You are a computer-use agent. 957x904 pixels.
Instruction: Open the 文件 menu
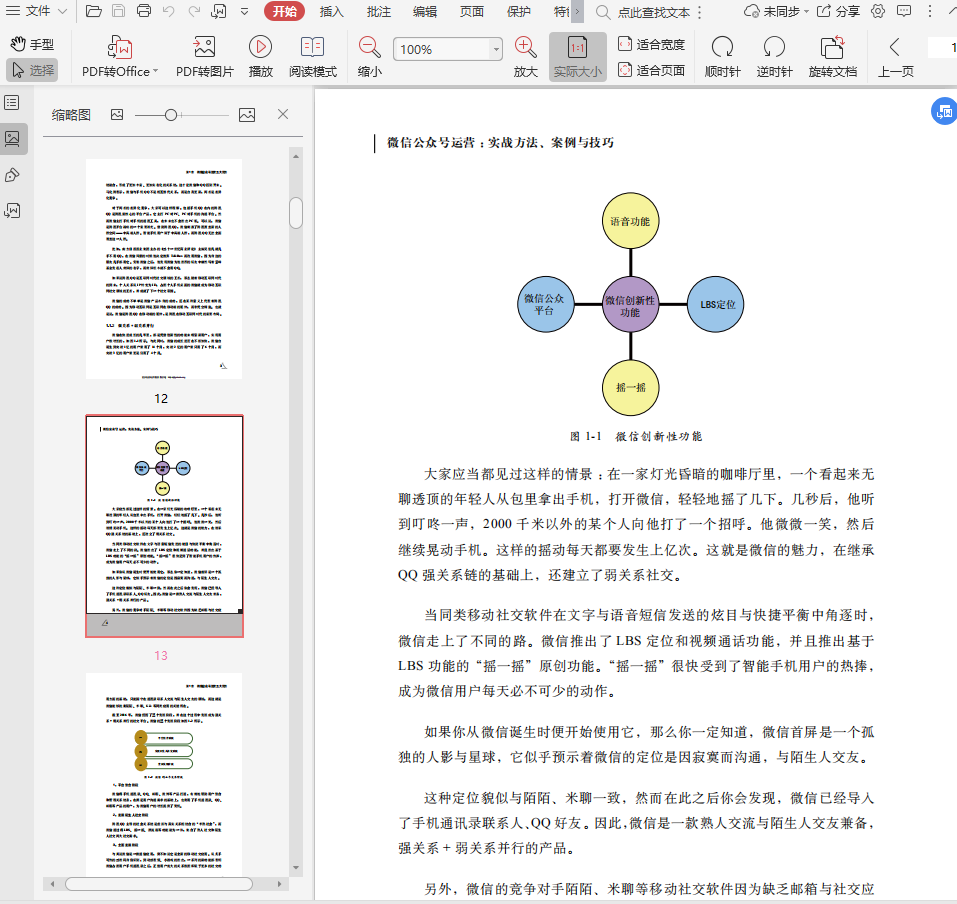tap(37, 11)
